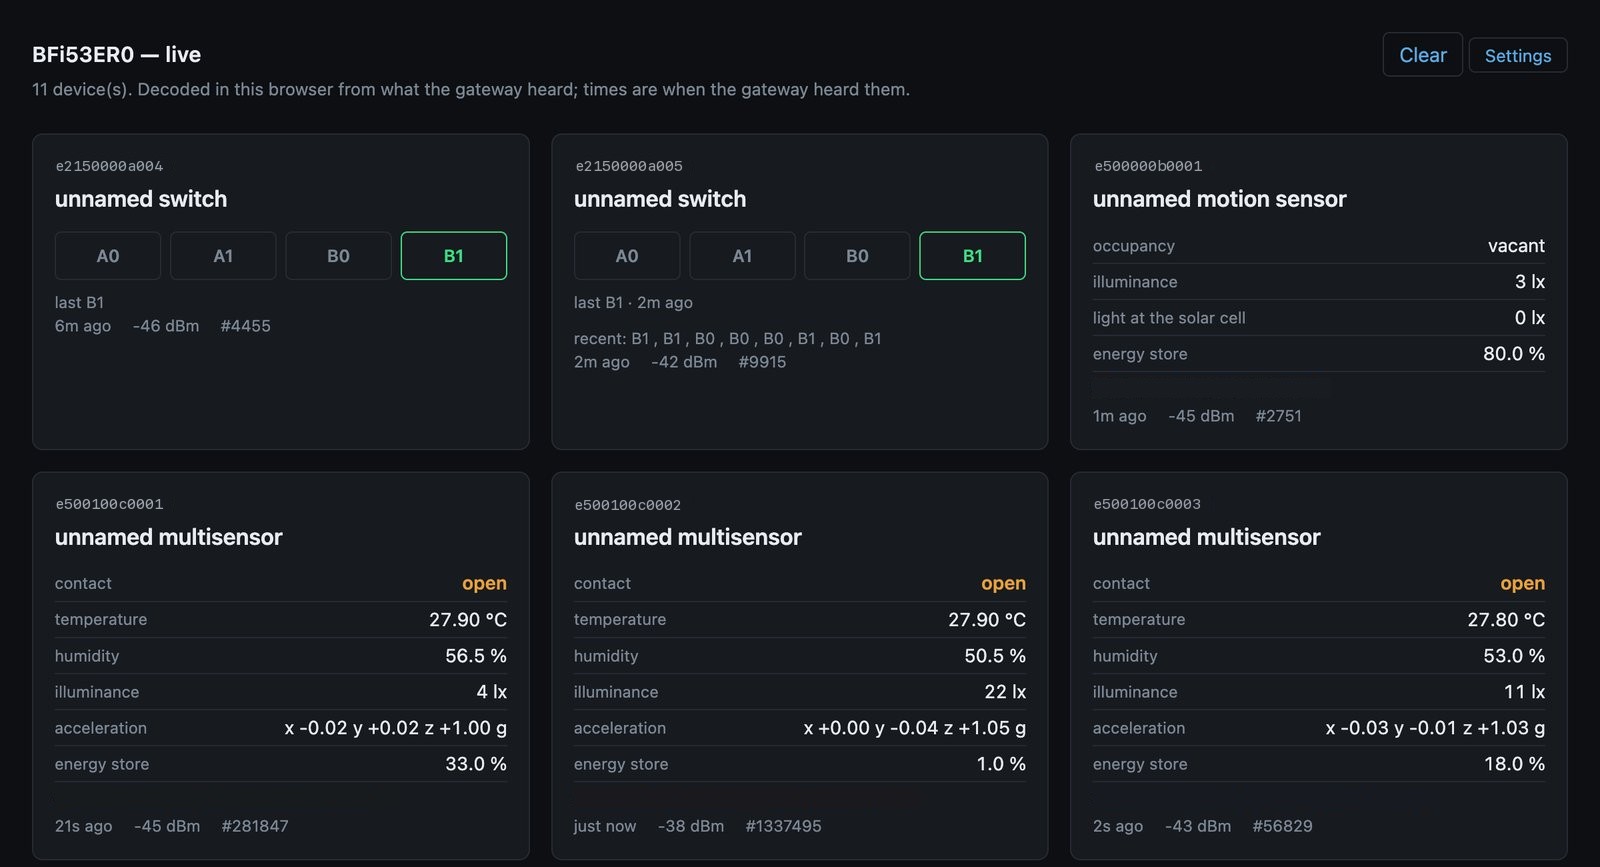The width and height of the screenshot is (1600, 867).
Task: Select A0 on switch e2150000a004
Action: (x=108, y=256)
